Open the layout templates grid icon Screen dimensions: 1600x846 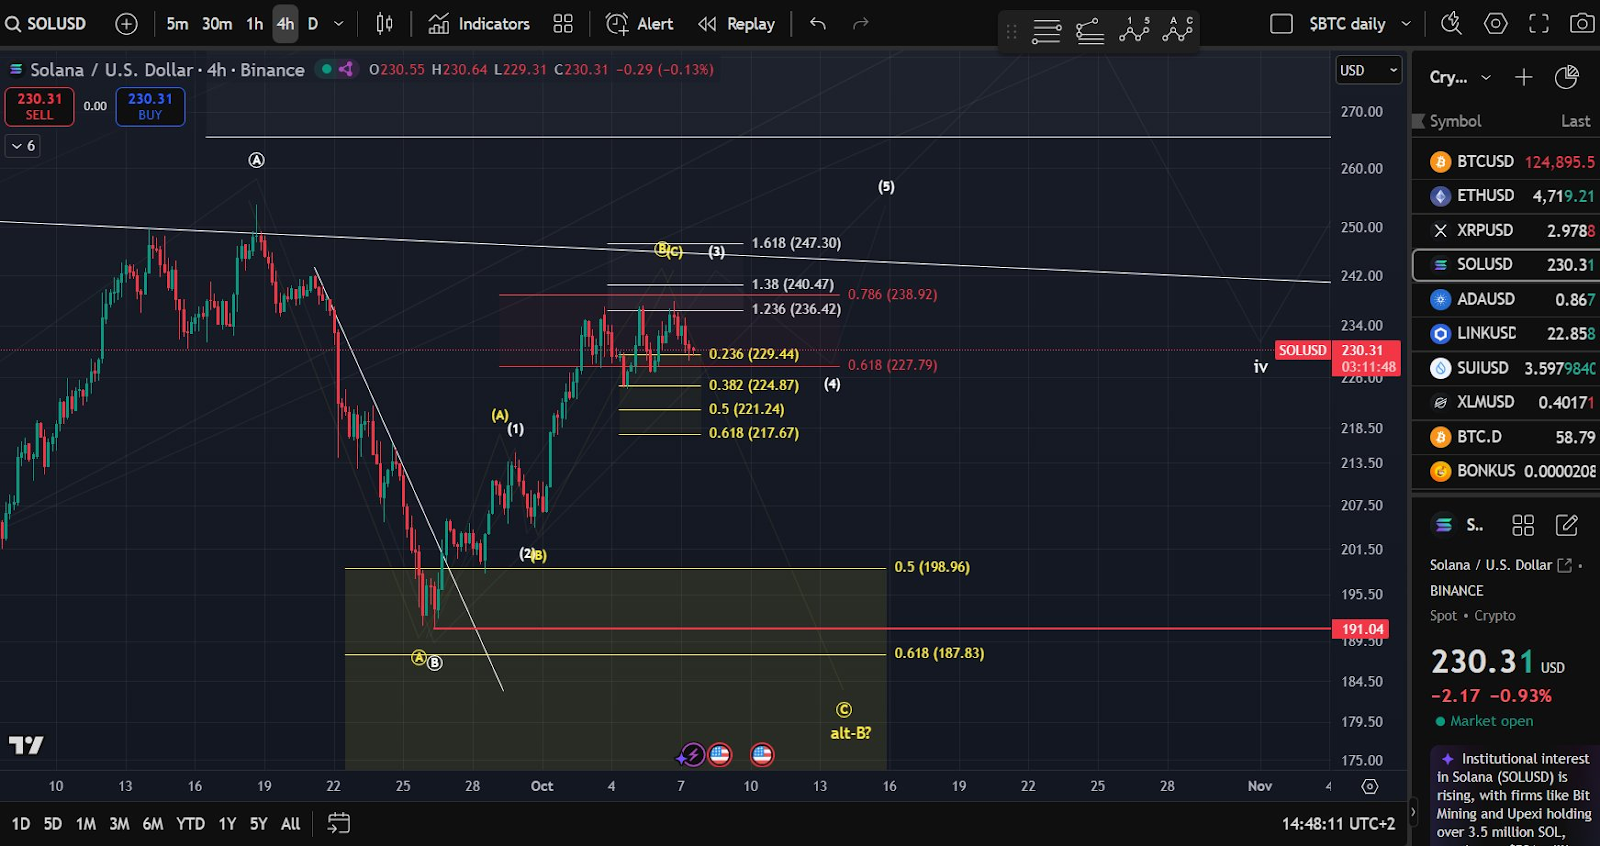click(x=563, y=24)
